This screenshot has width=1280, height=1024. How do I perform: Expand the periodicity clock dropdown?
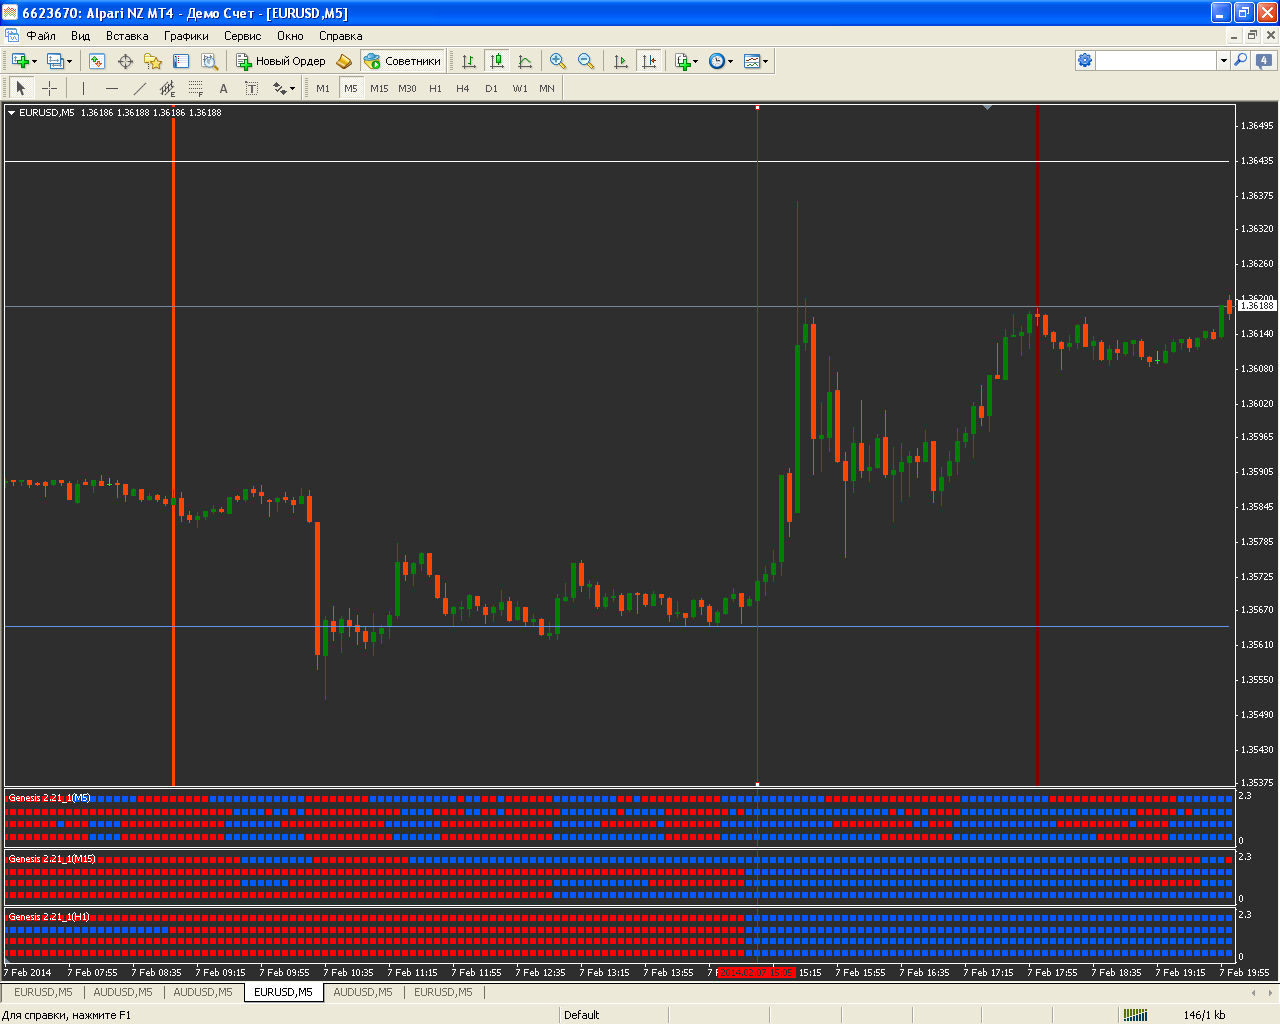731,62
